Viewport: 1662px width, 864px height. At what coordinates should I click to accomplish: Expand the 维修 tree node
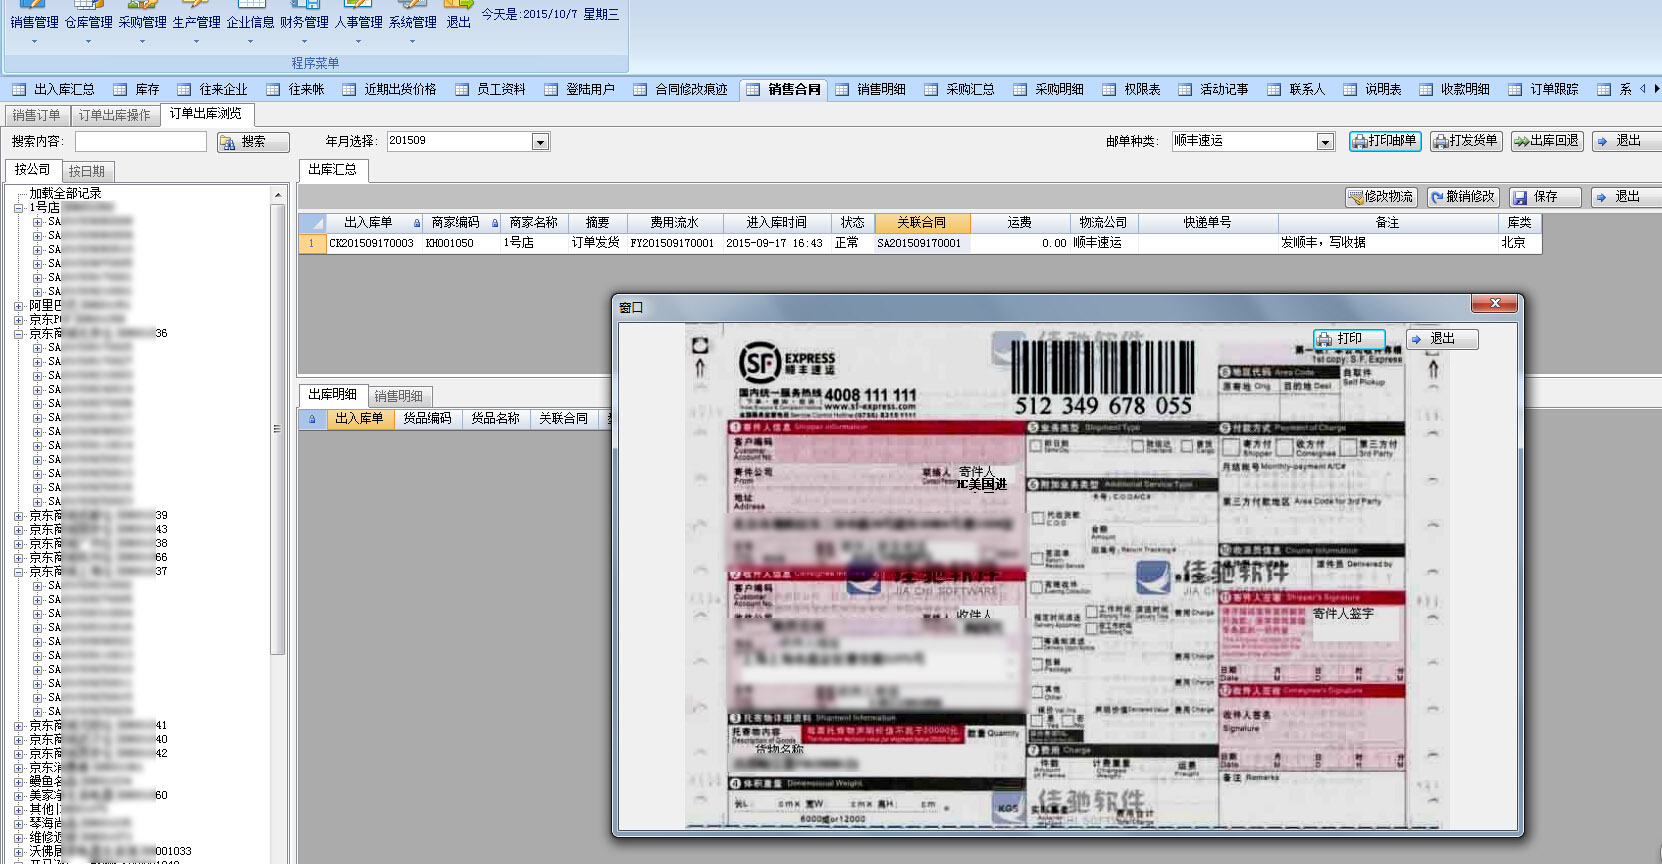pyautogui.click(x=18, y=838)
